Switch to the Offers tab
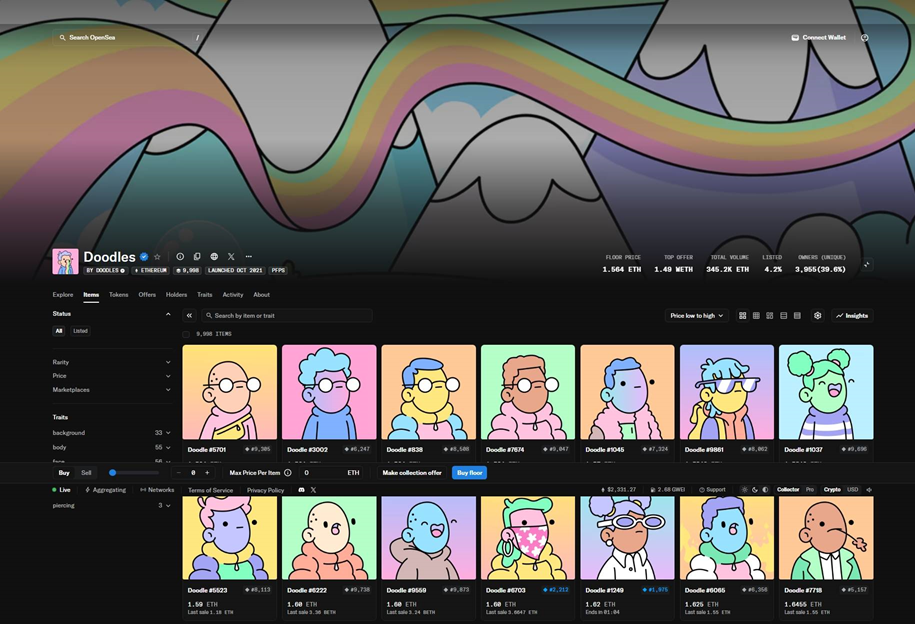The width and height of the screenshot is (915, 624). pyautogui.click(x=147, y=295)
